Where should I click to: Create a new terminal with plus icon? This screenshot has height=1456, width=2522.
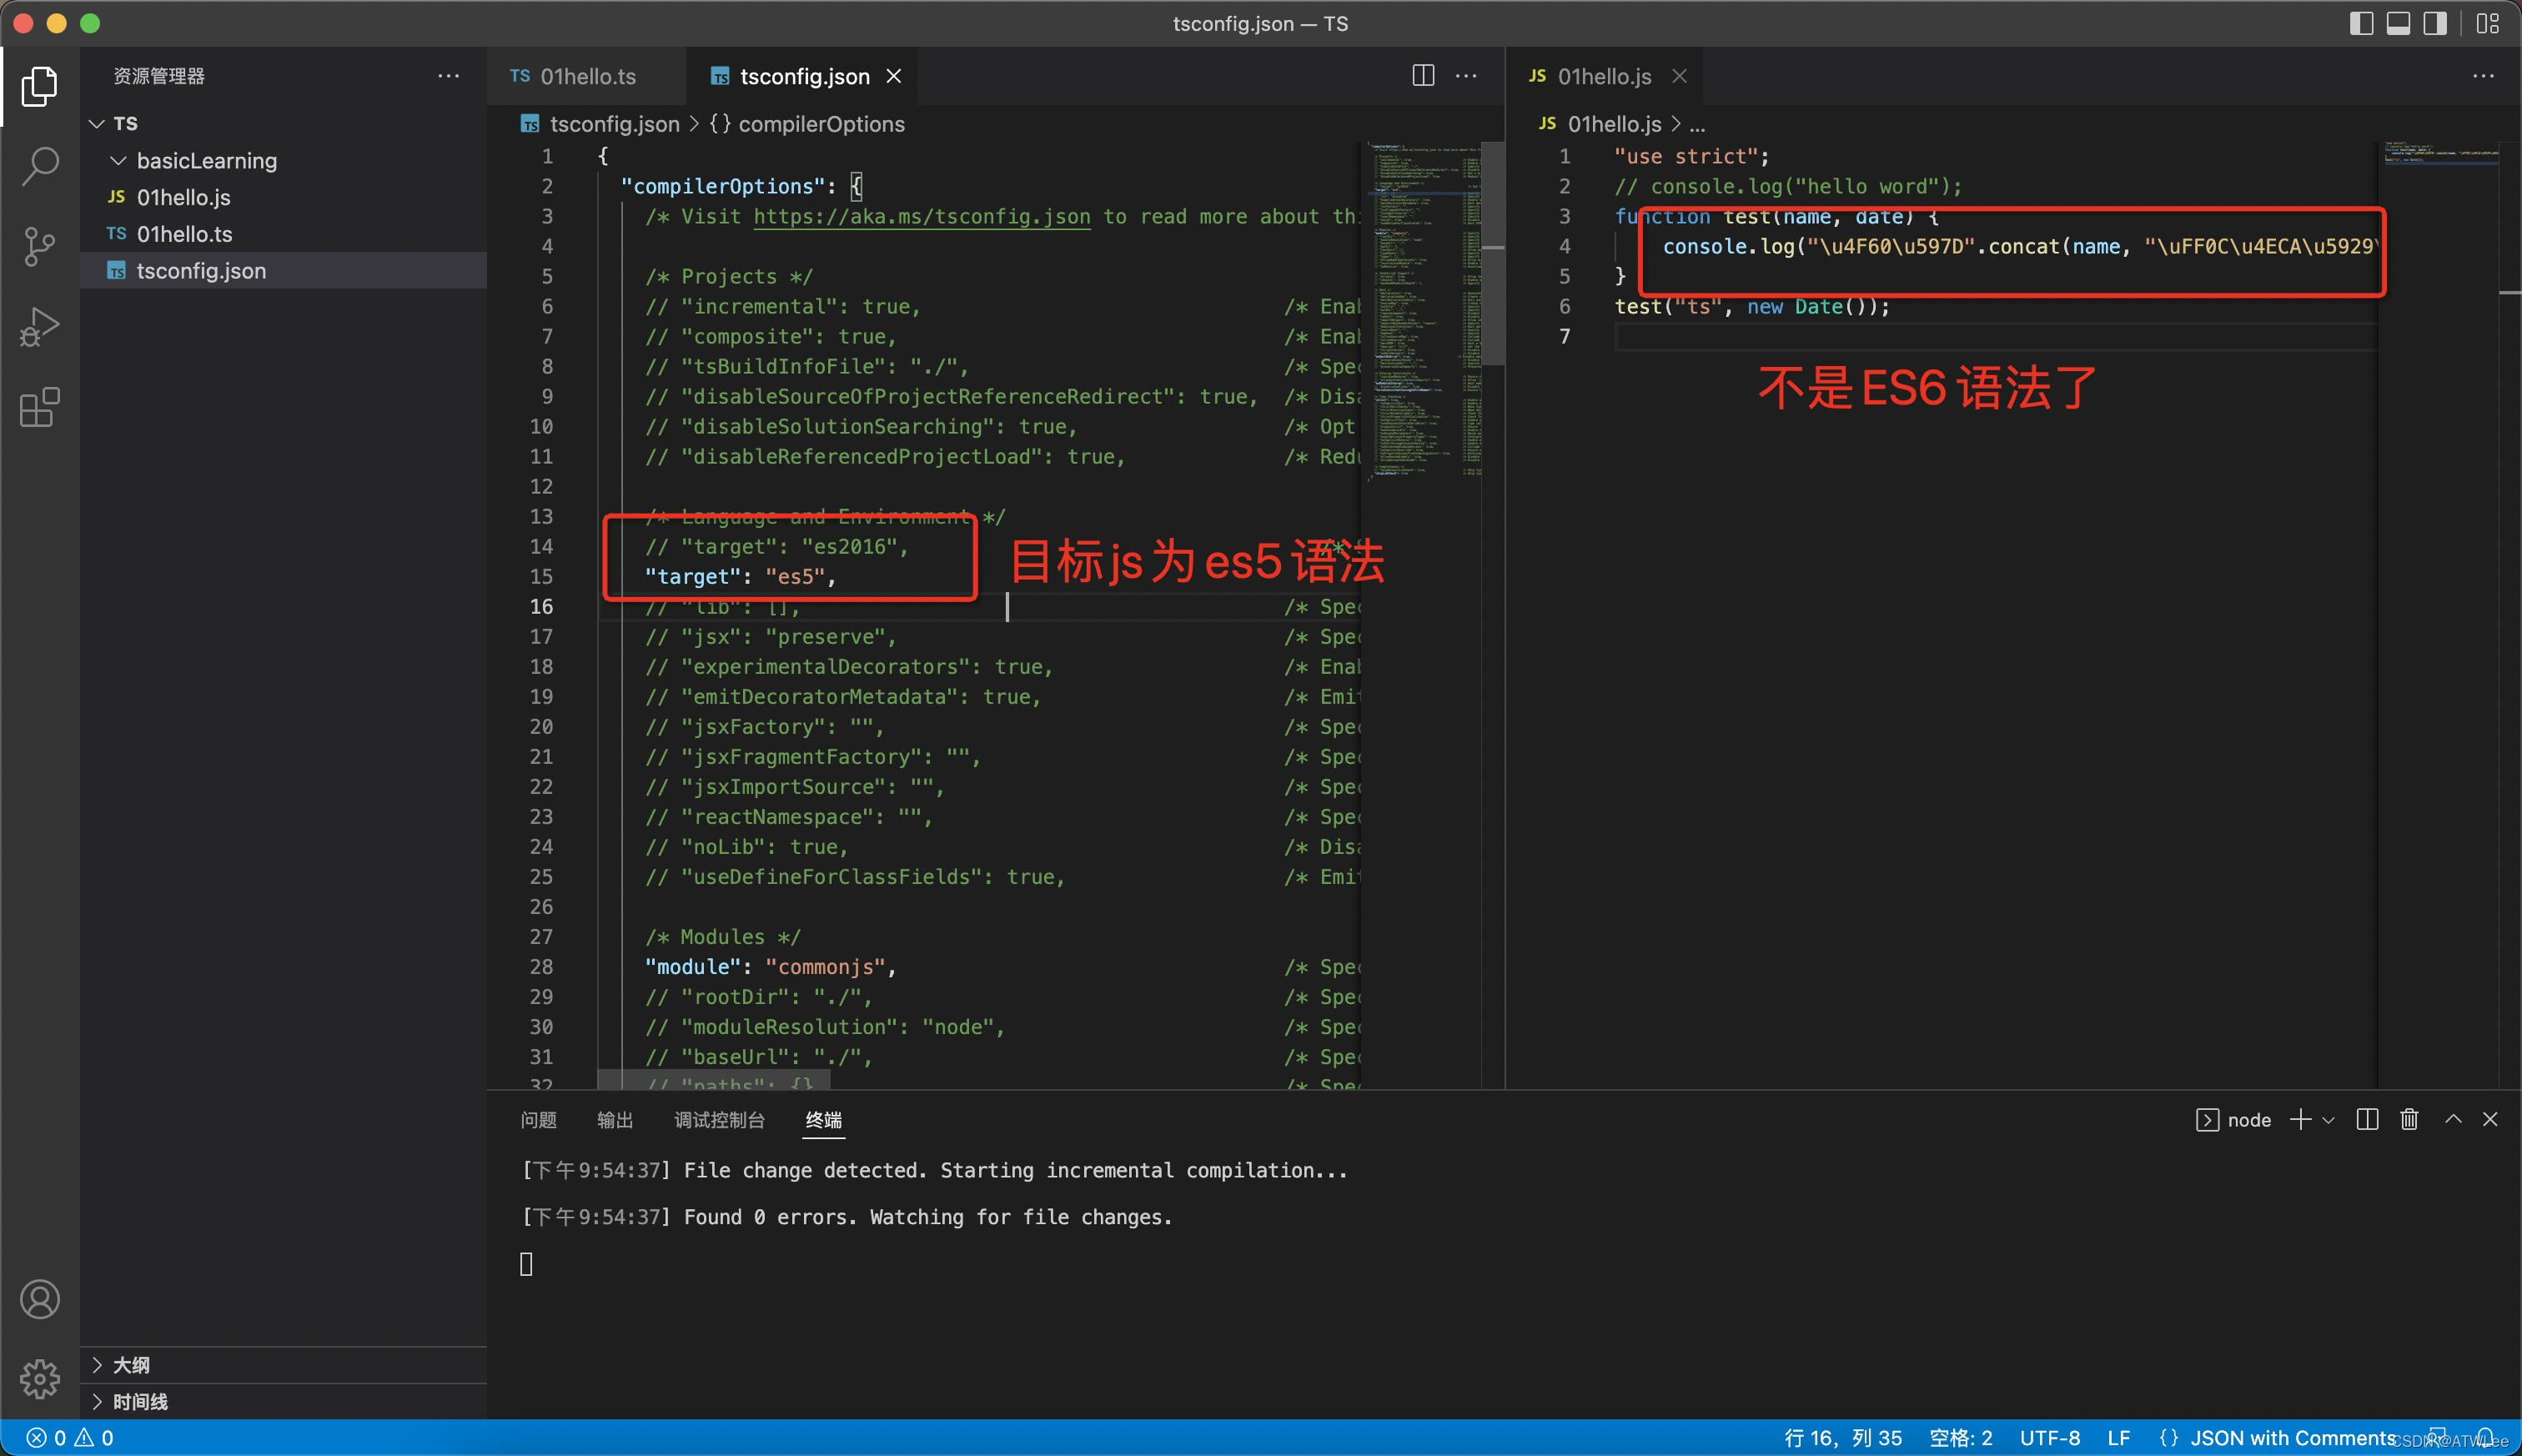(x=2300, y=1119)
